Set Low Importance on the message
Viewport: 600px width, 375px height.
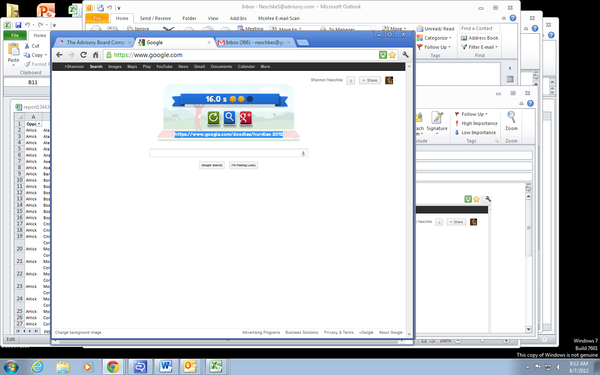(475, 132)
